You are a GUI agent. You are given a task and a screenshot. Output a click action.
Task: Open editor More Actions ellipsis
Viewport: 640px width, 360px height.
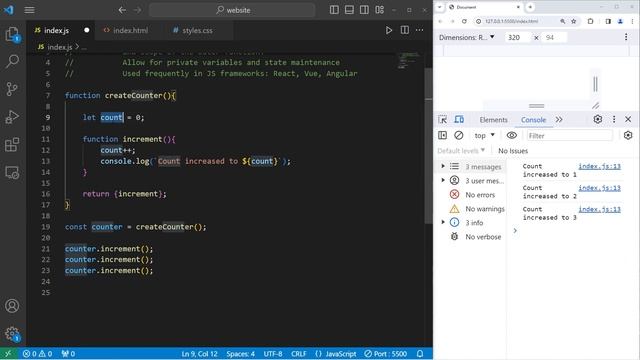420,30
